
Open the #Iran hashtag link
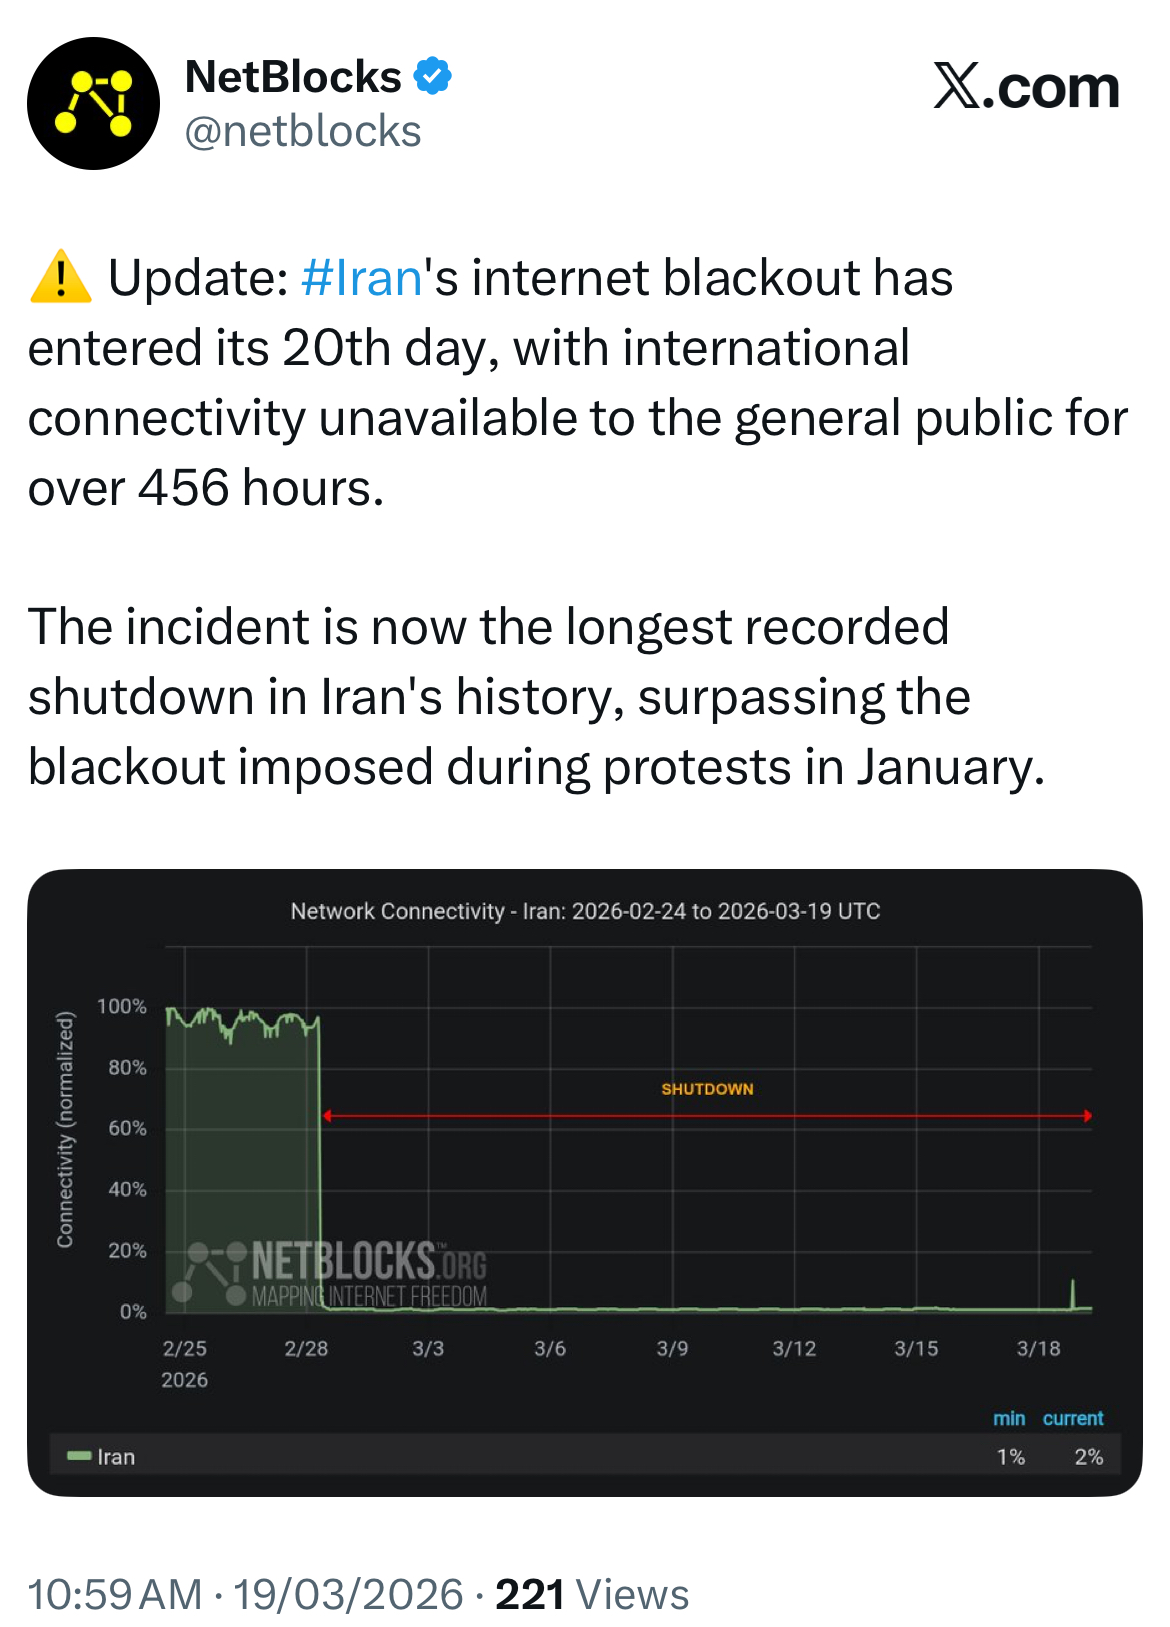(x=361, y=277)
